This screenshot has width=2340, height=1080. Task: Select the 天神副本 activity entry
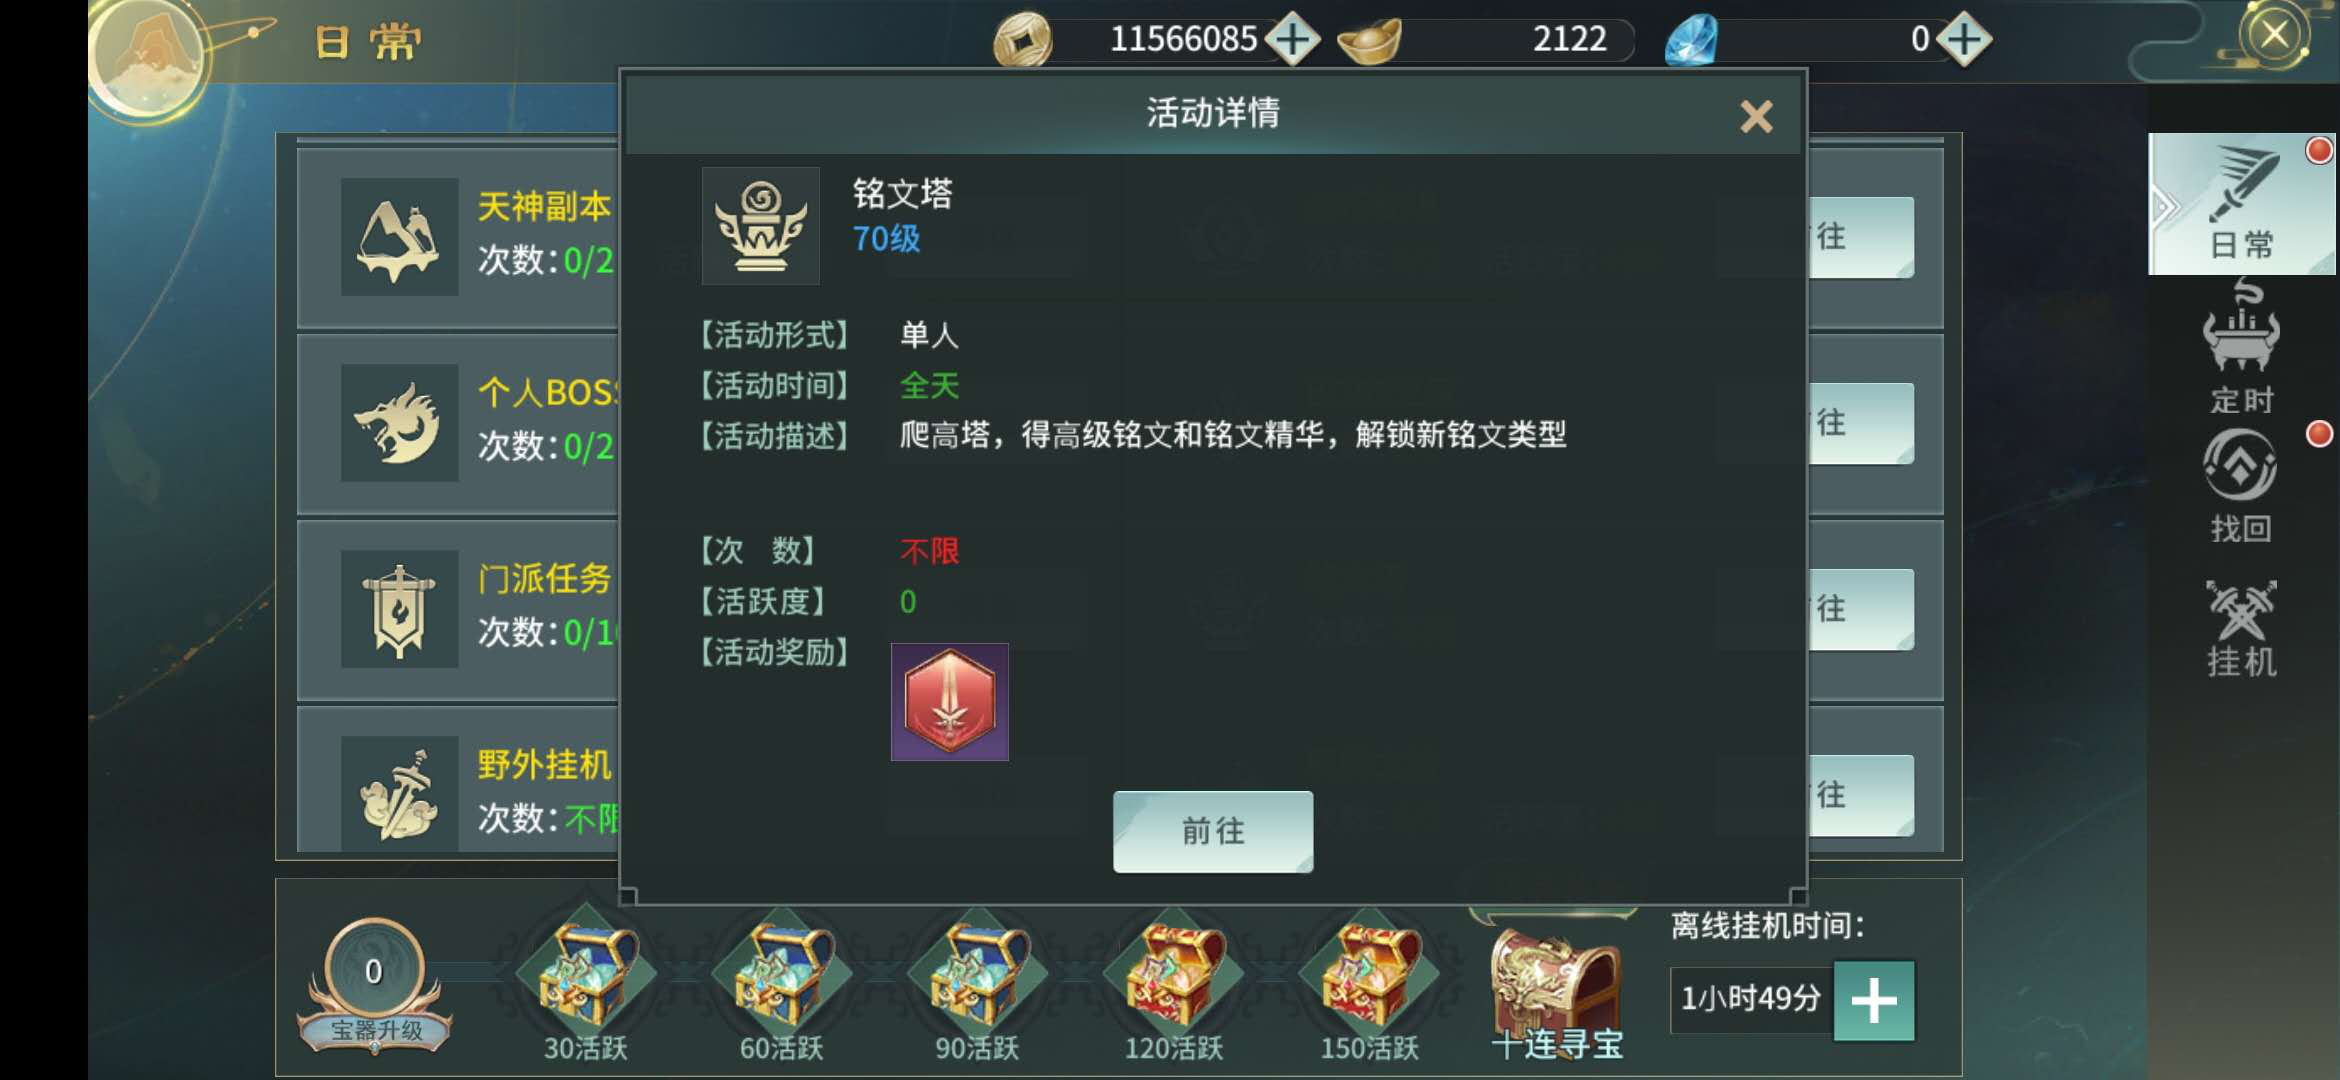458,237
